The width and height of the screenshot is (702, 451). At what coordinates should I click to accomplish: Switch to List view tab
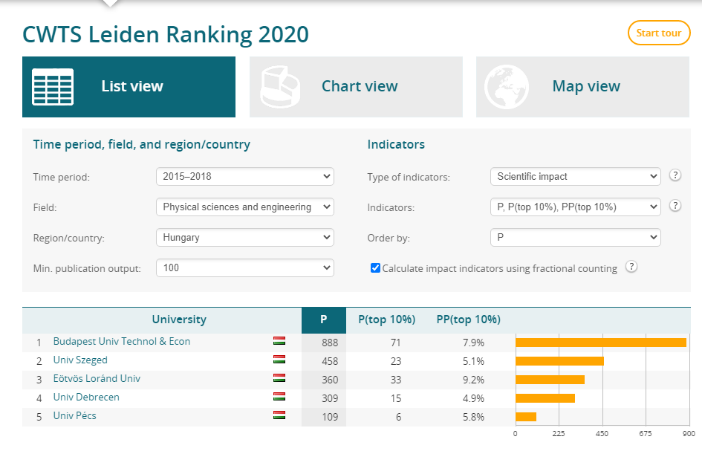tap(128, 86)
